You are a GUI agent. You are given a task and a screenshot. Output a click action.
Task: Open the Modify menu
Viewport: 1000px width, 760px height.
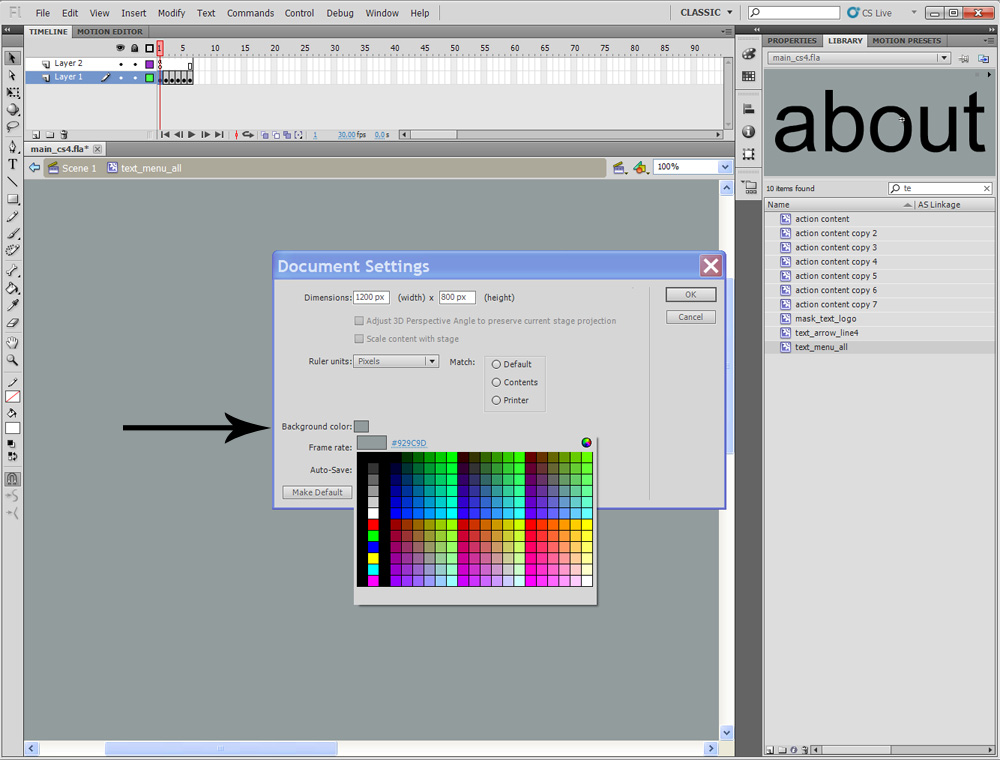[x=171, y=13]
